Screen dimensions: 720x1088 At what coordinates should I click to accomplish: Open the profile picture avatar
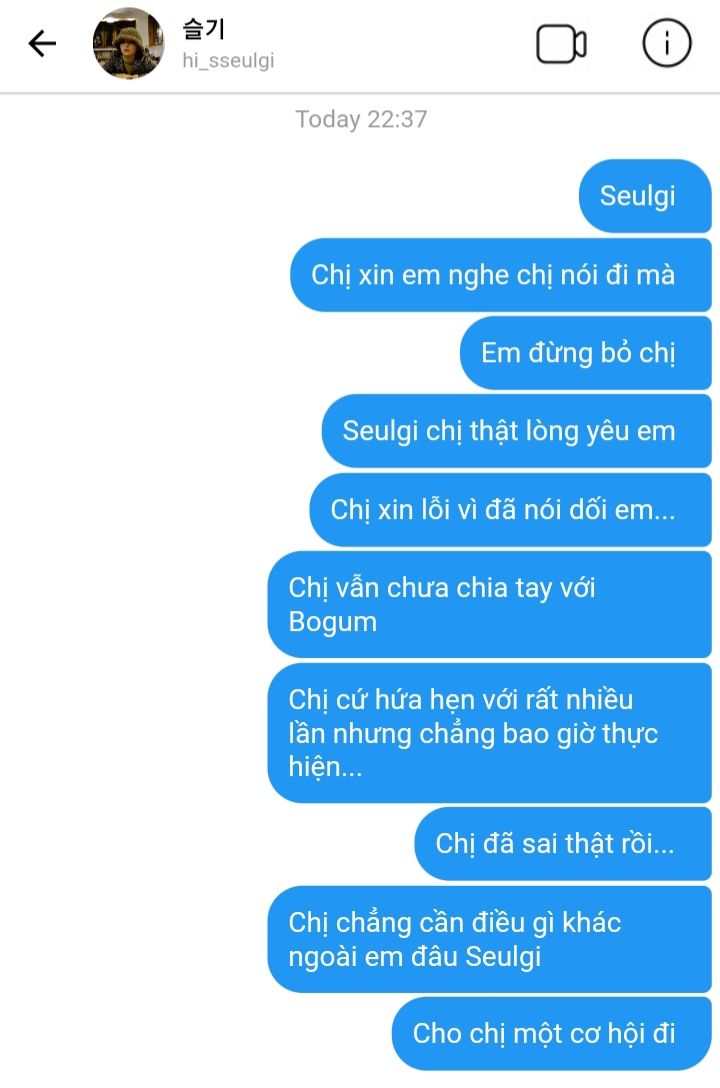tap(128, 43)
